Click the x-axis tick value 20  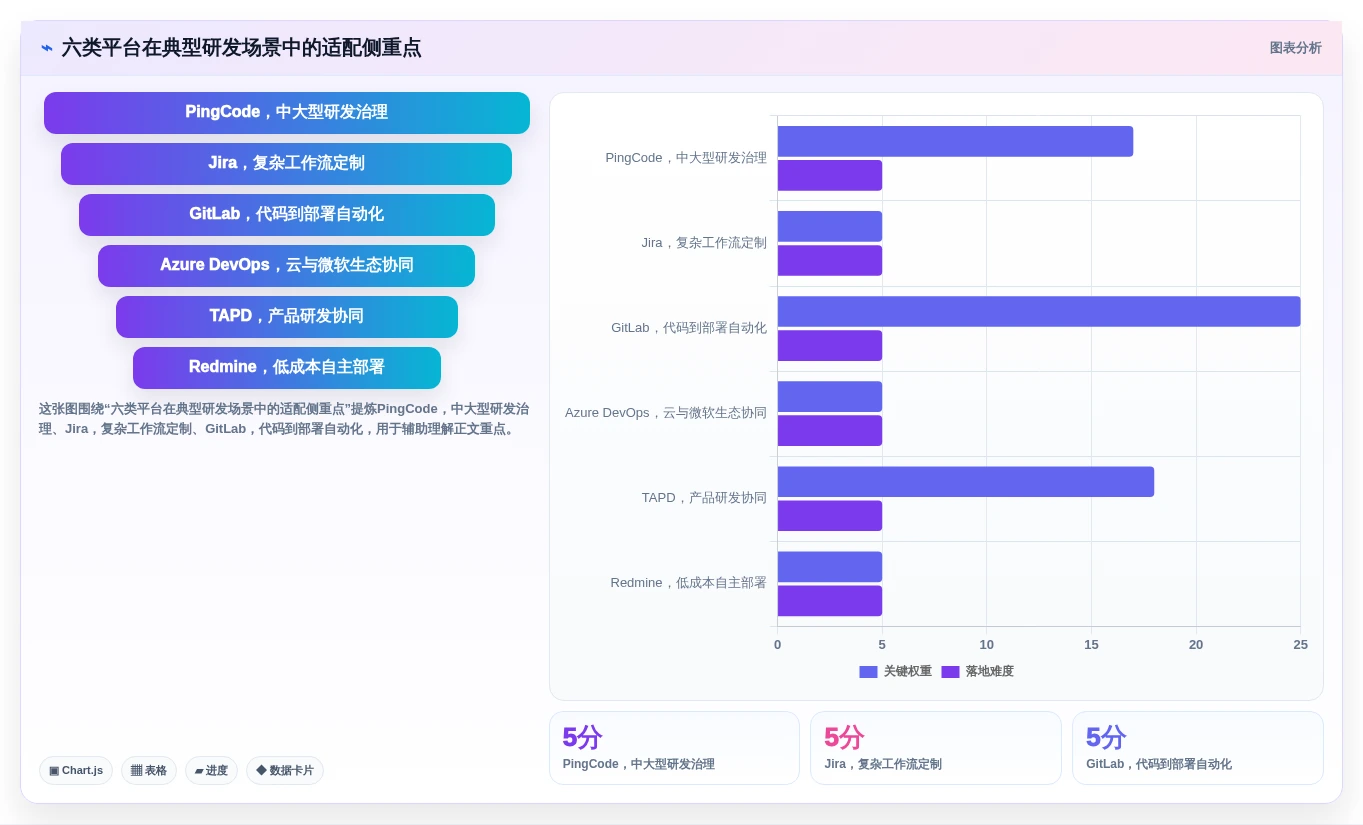pos(1196,645)
